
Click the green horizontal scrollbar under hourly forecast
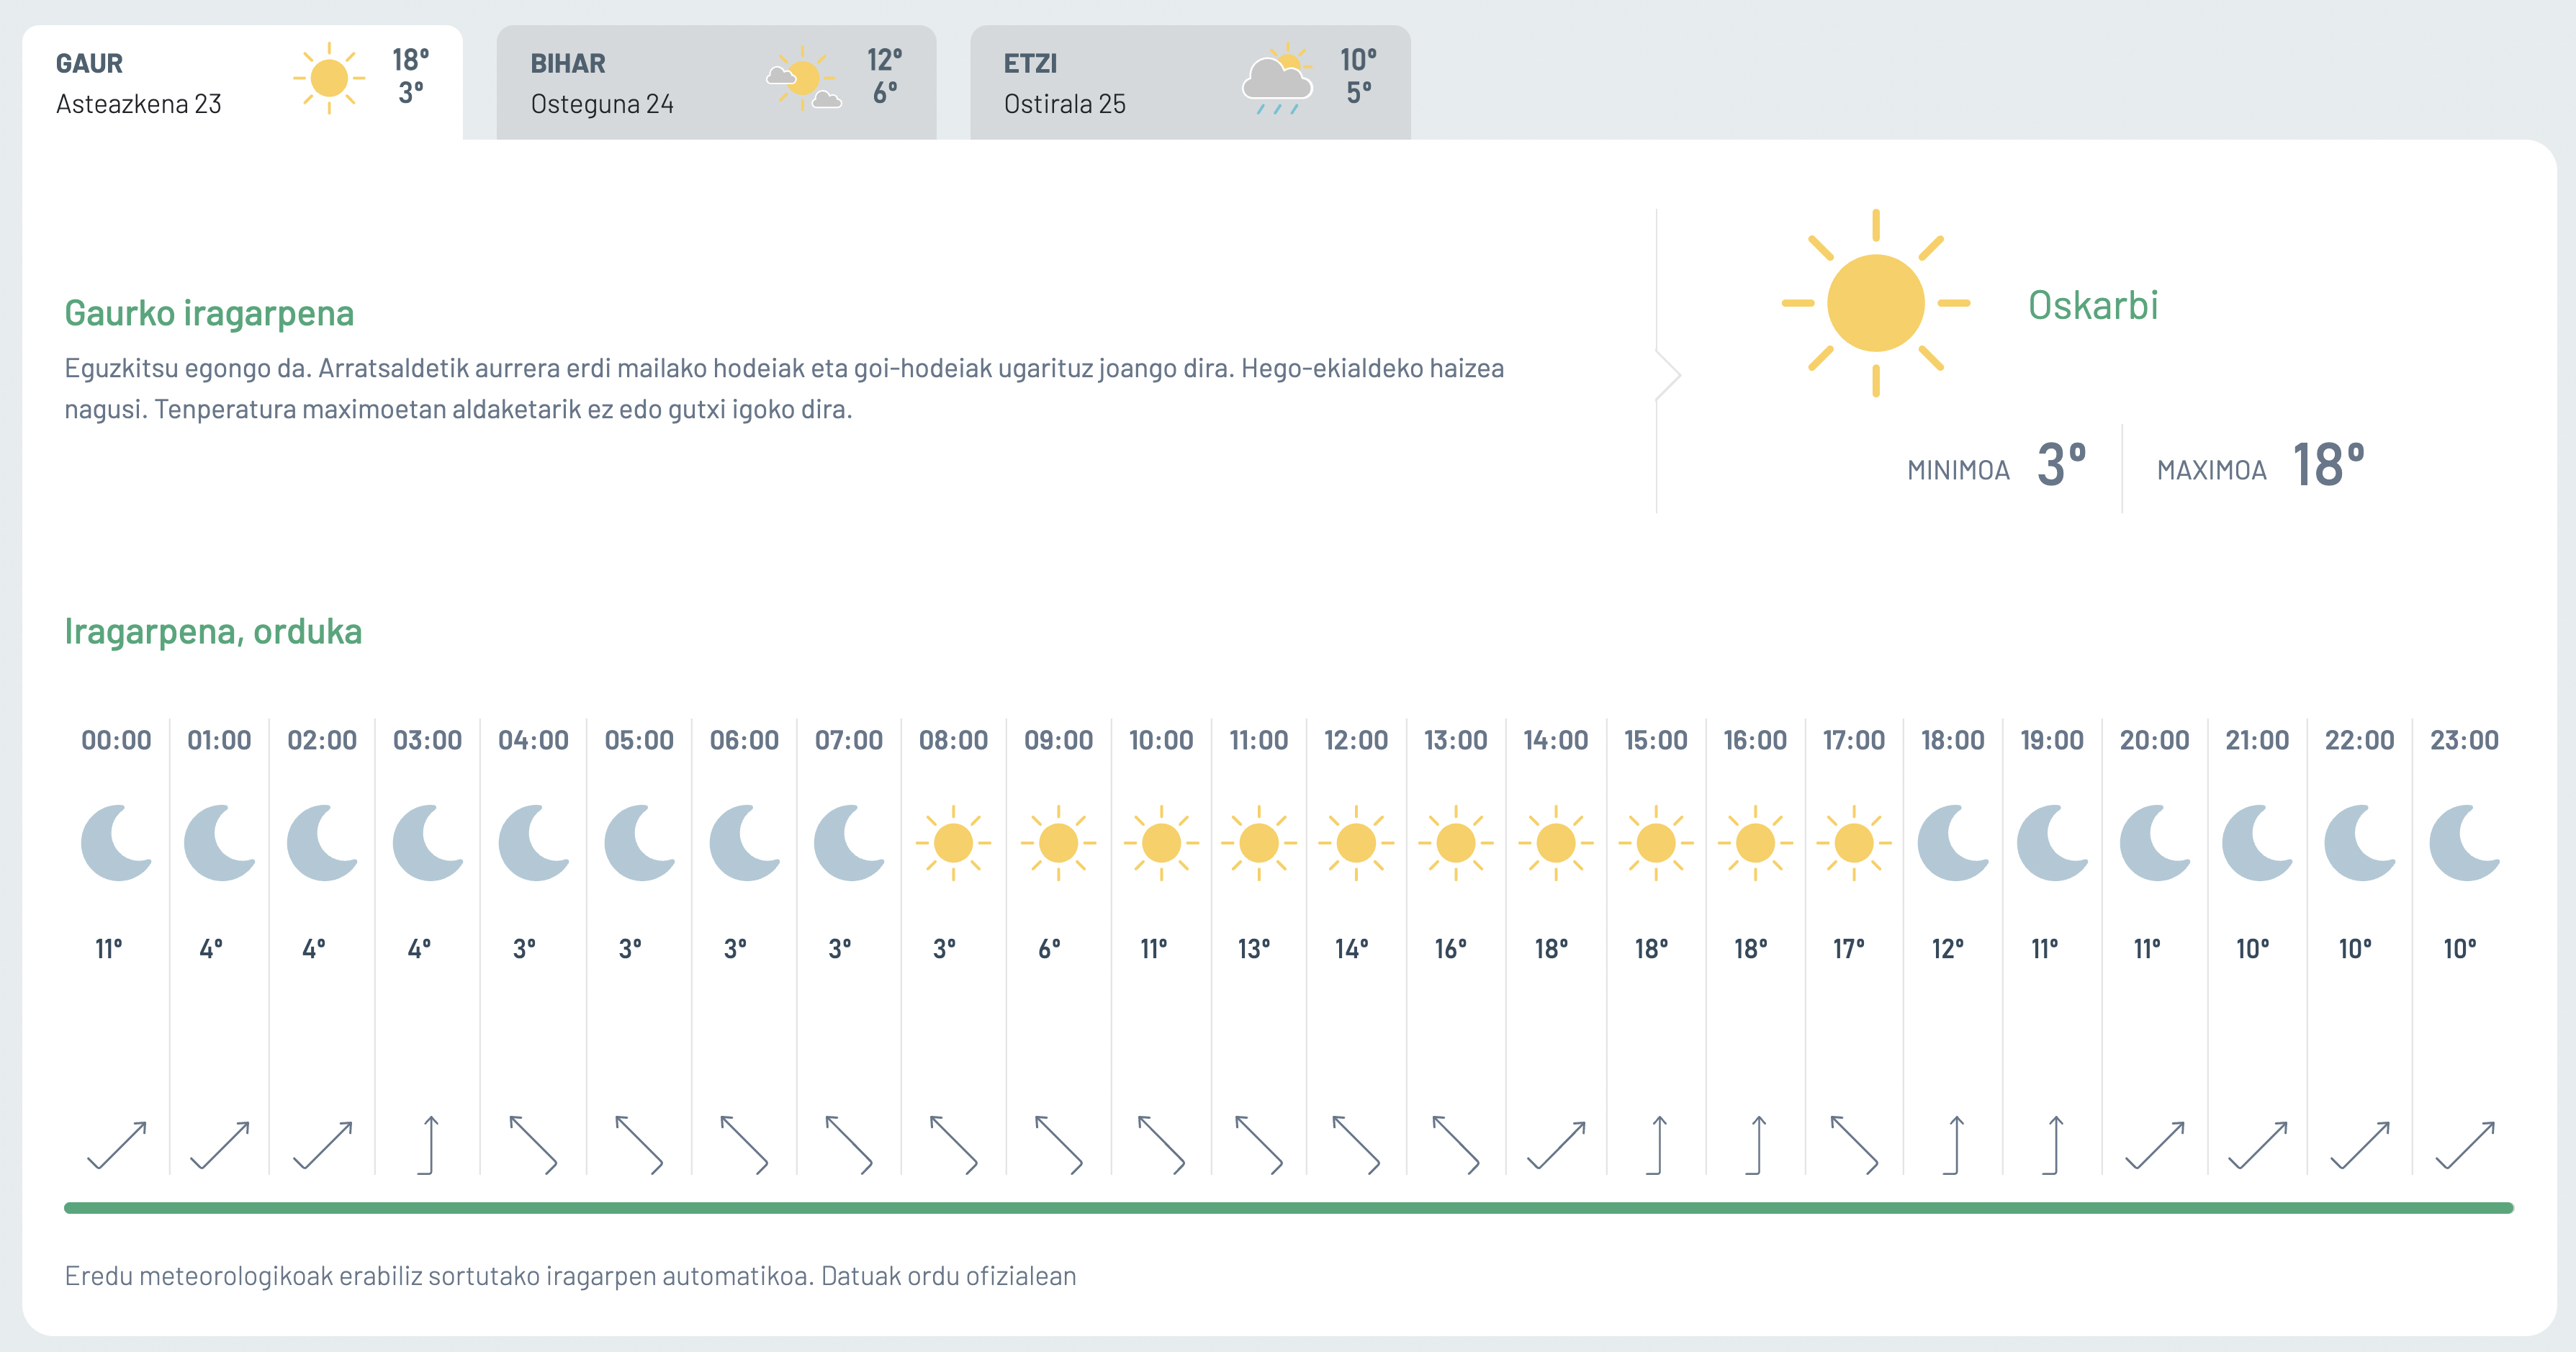tap(1288, 1208)
